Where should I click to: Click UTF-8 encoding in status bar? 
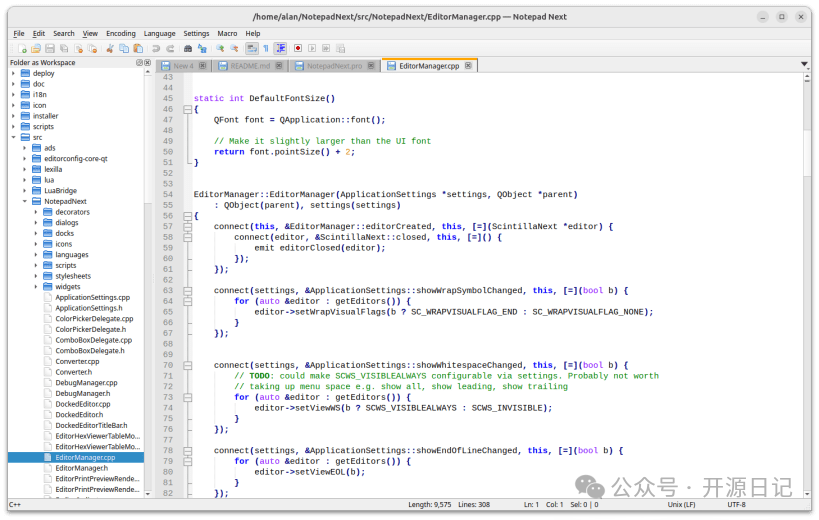coord(737,504)
